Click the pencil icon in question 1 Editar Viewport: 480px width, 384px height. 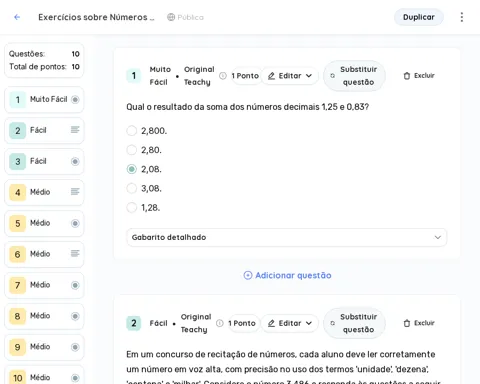(272, 76)
